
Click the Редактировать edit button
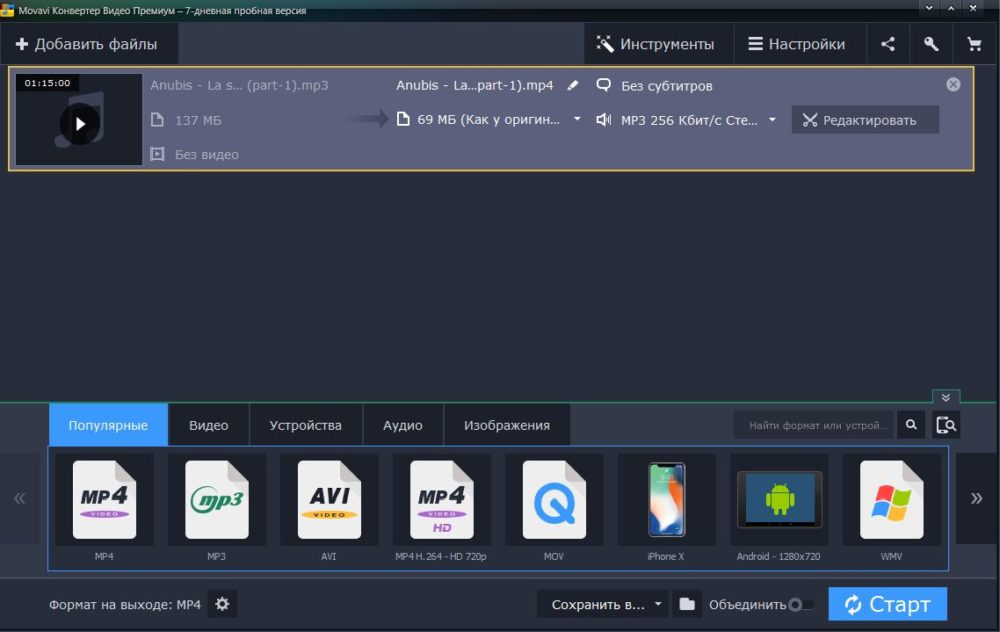pyautogui.click(x=865, y=120)
